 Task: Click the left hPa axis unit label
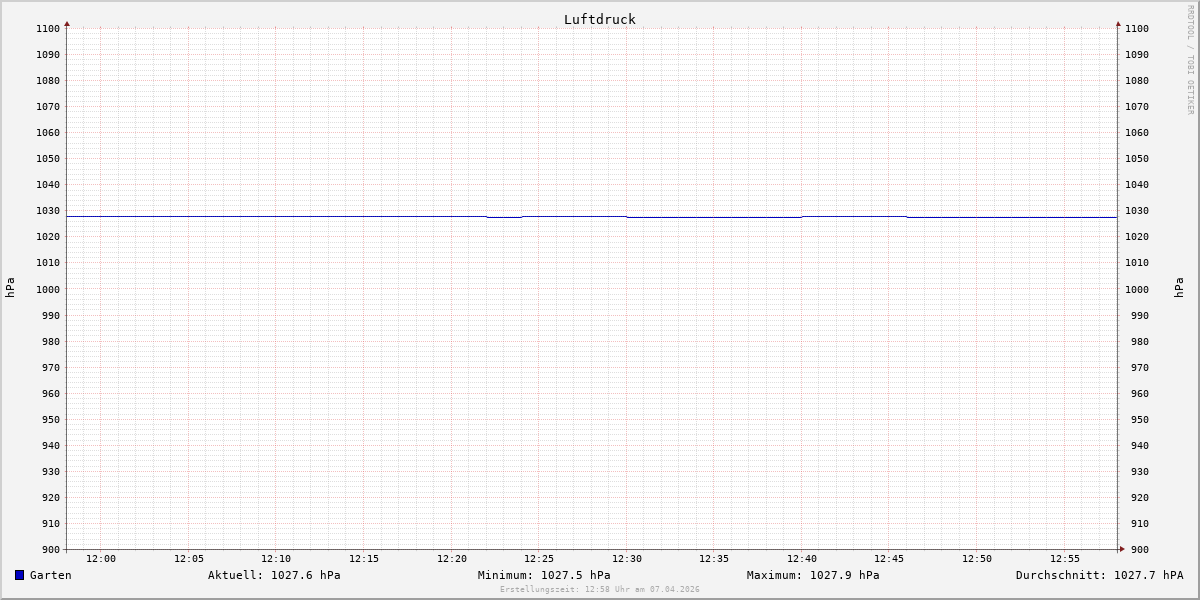[x=10, y=288]
